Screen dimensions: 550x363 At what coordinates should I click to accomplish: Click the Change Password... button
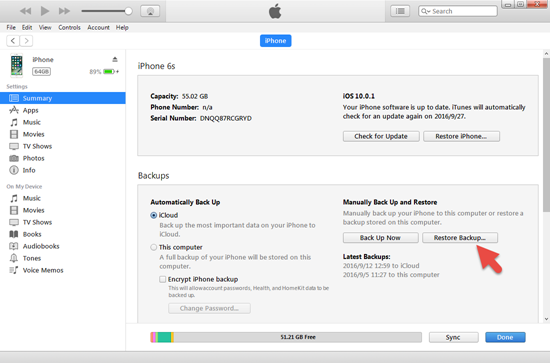[209, 308]
